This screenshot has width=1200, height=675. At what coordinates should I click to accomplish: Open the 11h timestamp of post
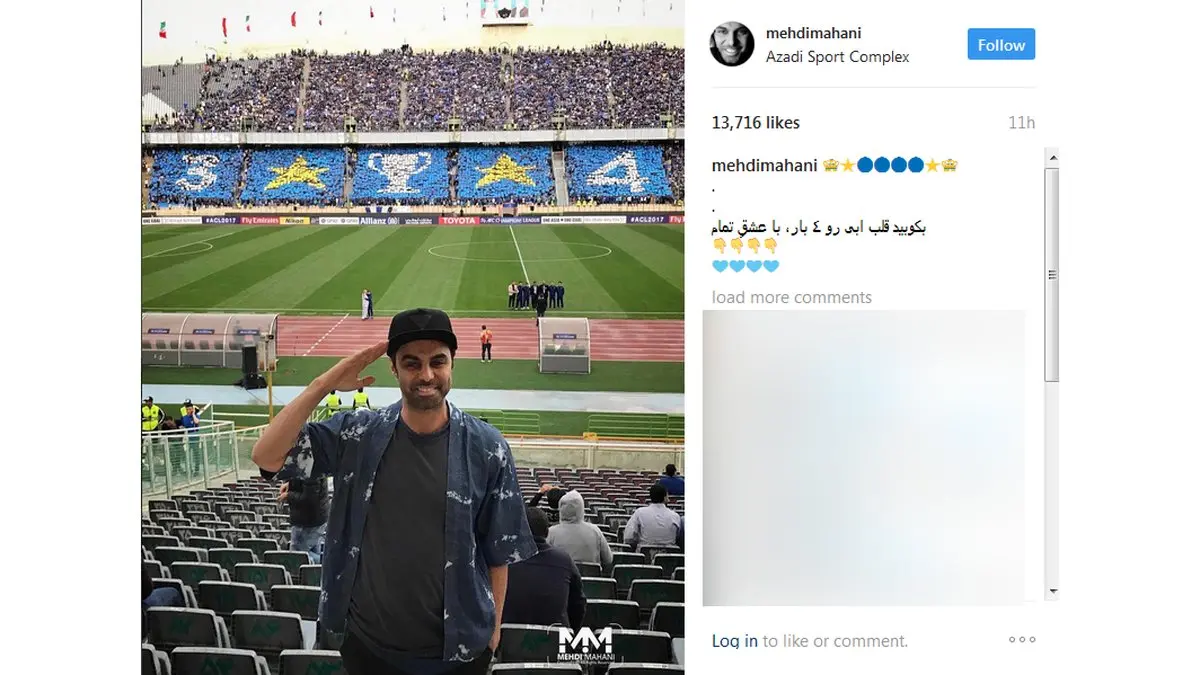1021,123
